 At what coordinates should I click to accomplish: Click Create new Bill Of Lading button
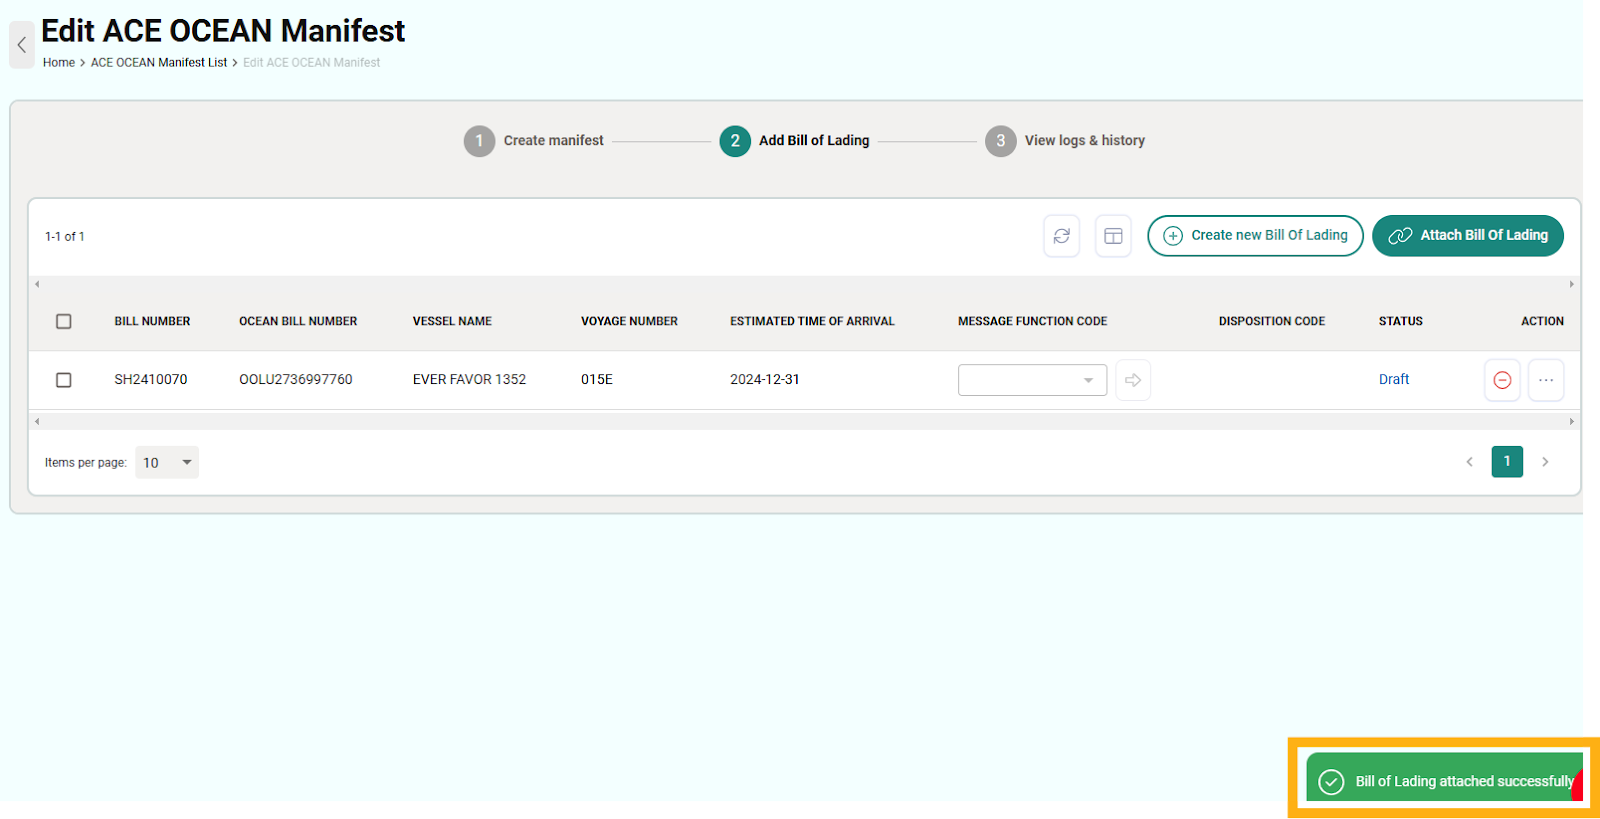(1255, 236)
